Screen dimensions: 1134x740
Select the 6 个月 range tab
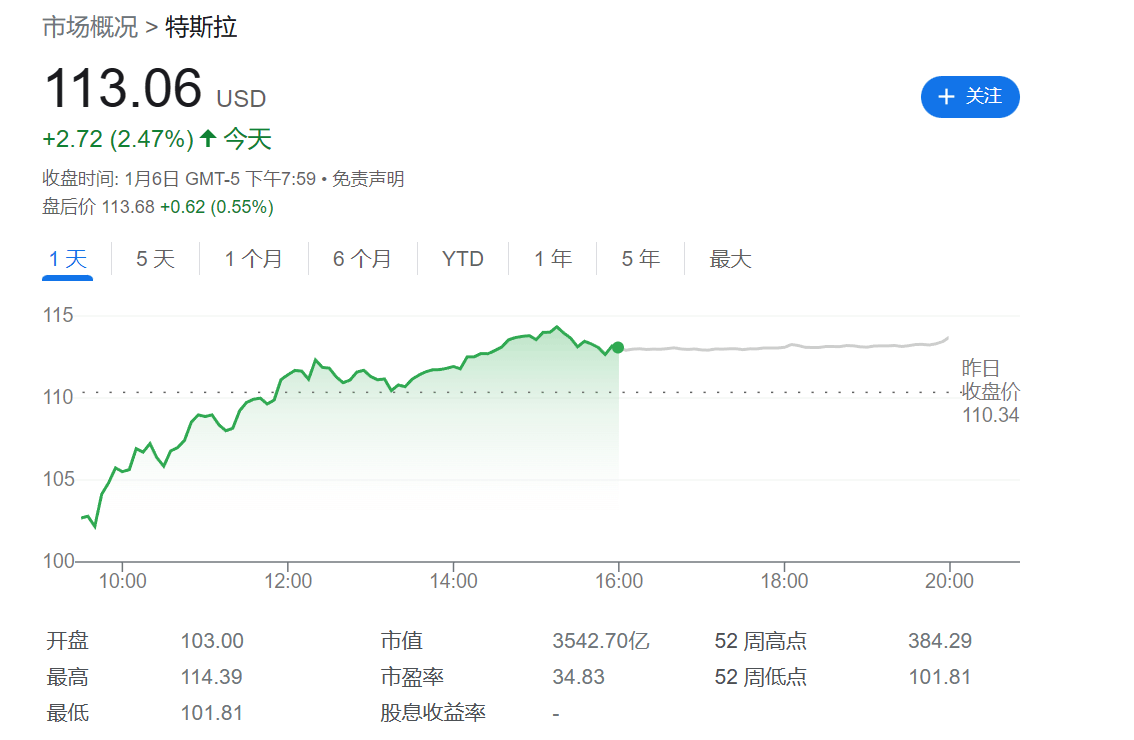(362, 259)
